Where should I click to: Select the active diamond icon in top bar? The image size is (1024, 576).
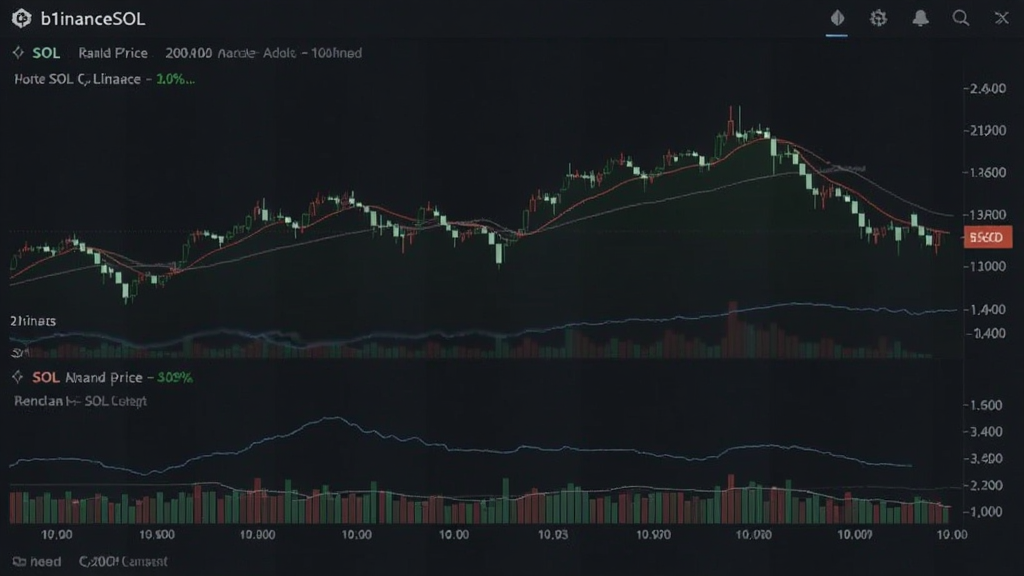(837, 18)
